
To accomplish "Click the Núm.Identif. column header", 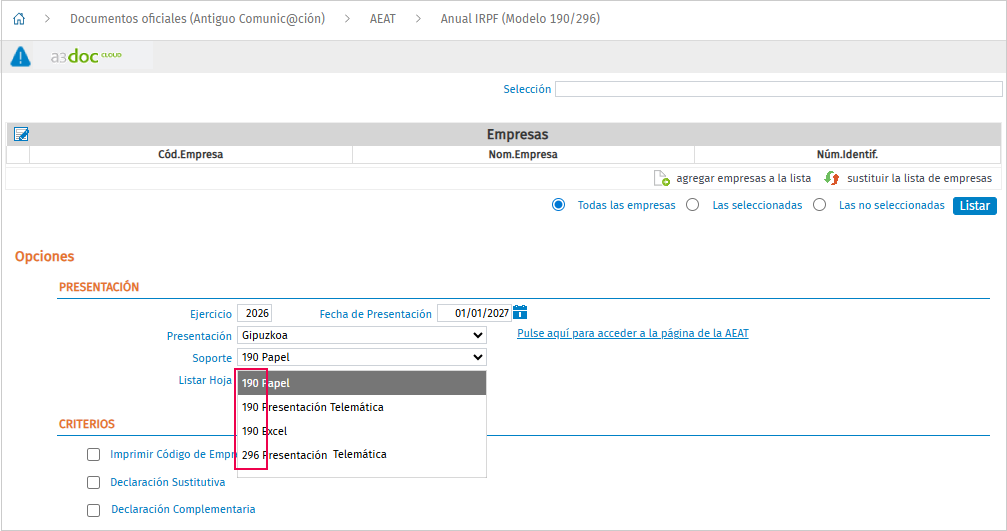I will 847,154.
